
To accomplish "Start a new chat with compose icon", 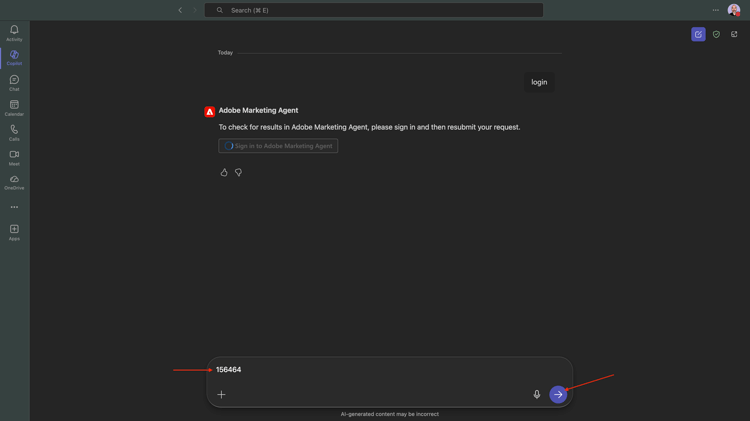I will click(x=698, y=34).
